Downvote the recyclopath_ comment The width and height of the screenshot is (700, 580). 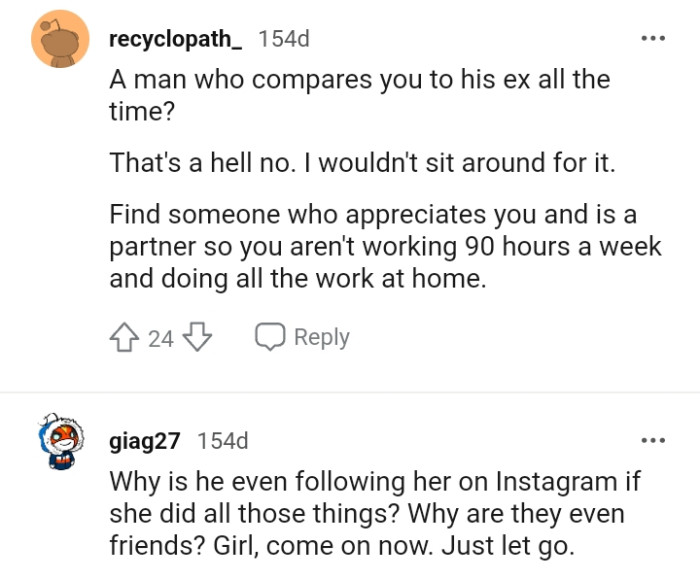(198, 338)
